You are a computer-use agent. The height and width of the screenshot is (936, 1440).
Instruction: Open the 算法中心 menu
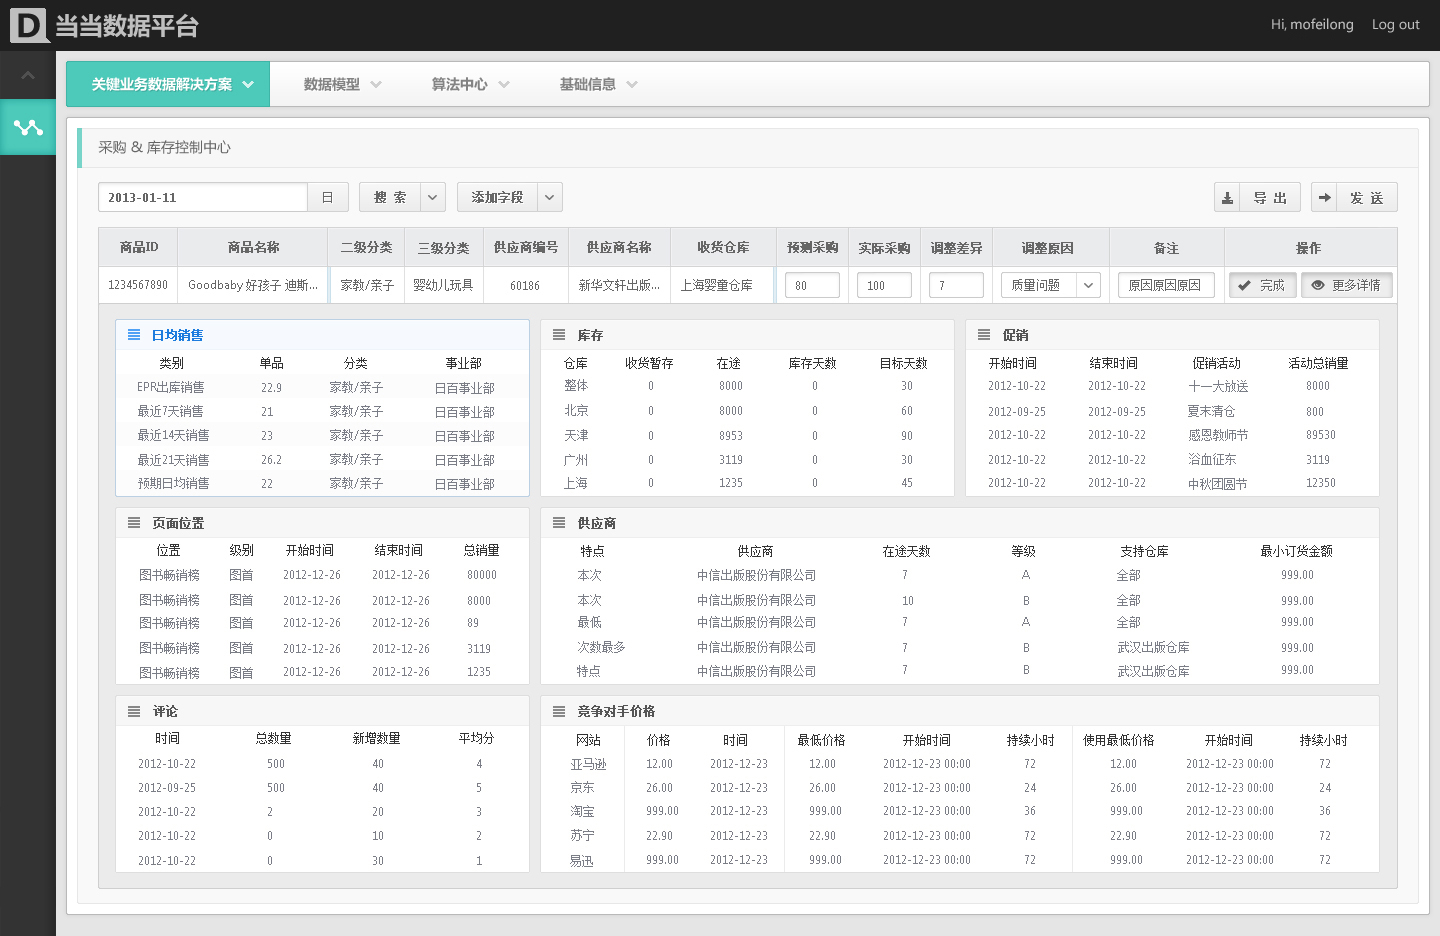(470, 84)
